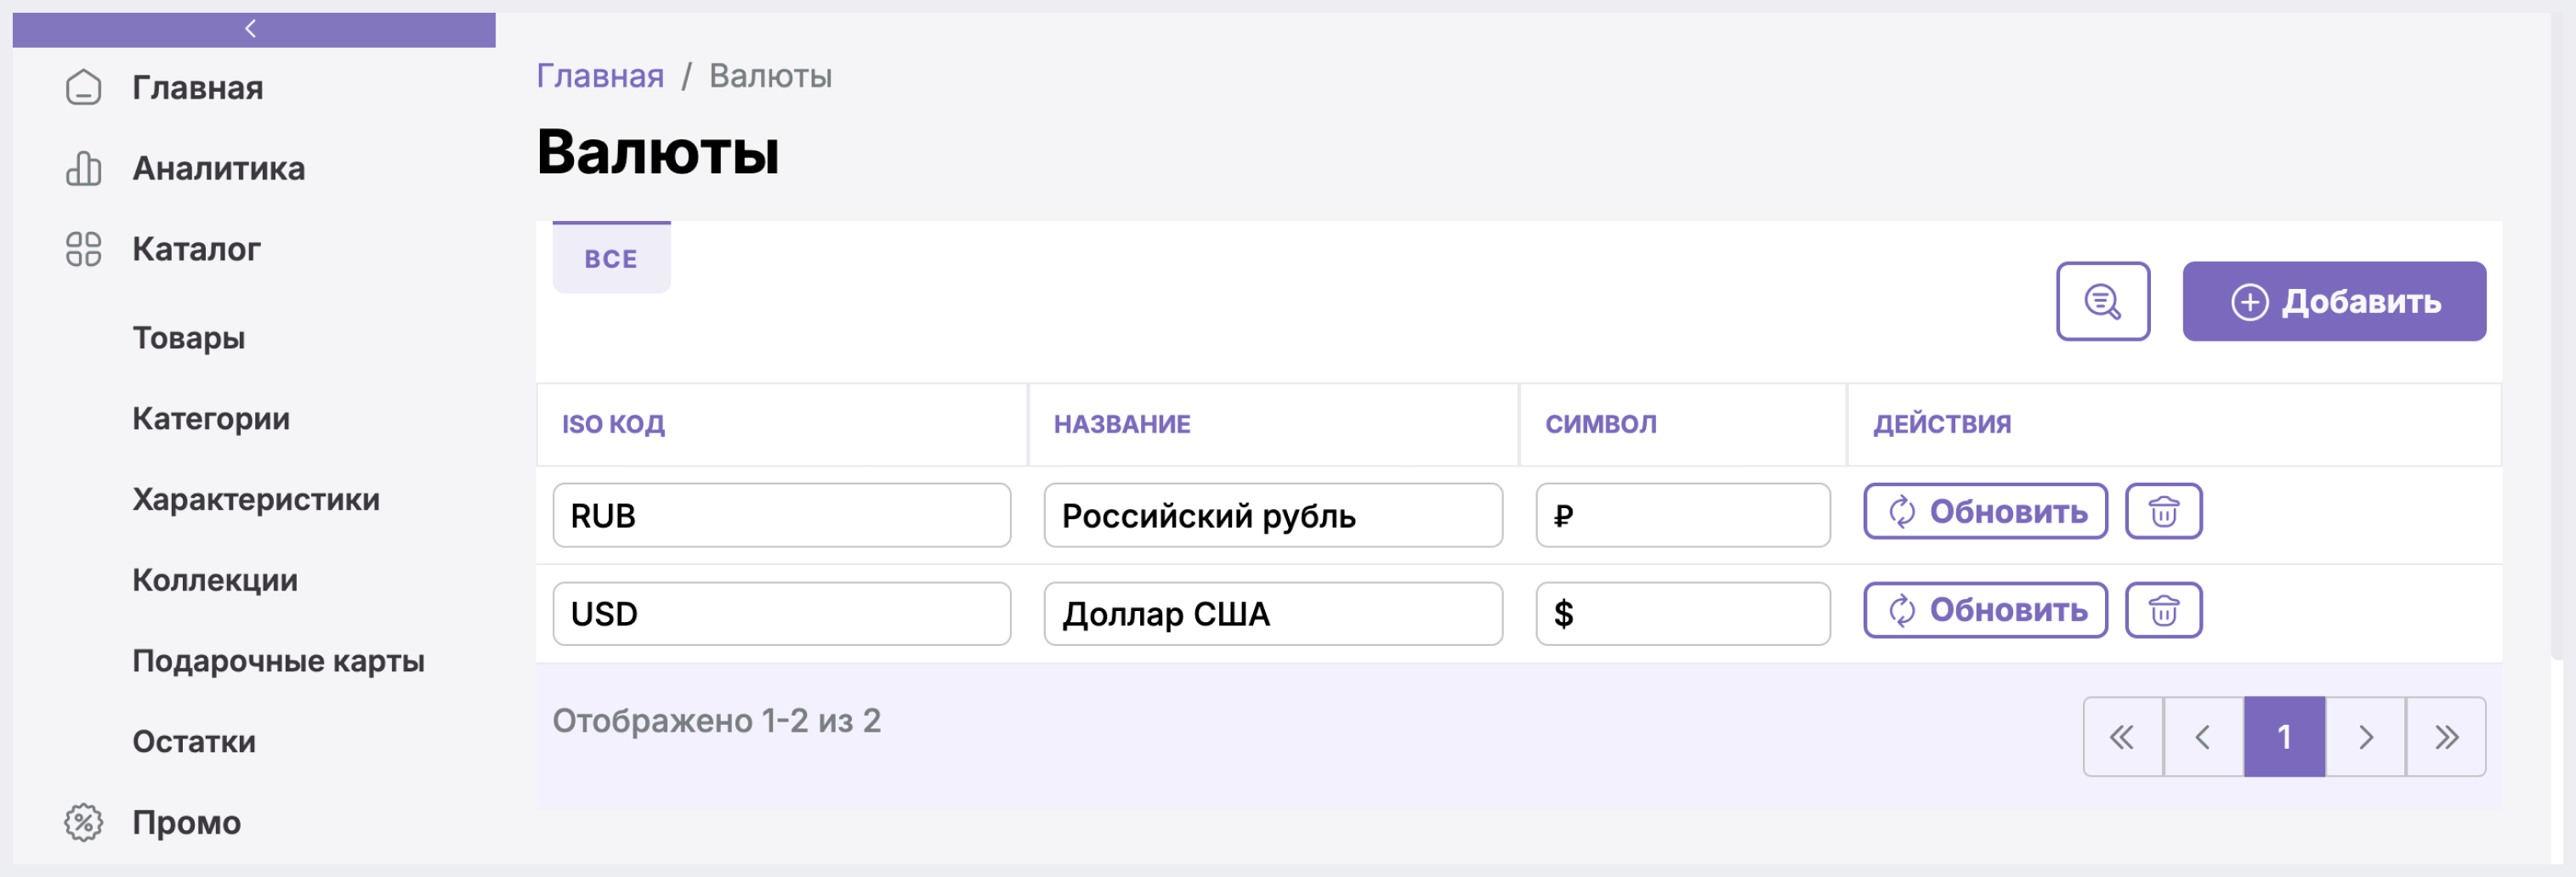The height and width of the screenshot is (877, 2576).
Task: Jump to first page with double-left chevron
Action: 2122,737
